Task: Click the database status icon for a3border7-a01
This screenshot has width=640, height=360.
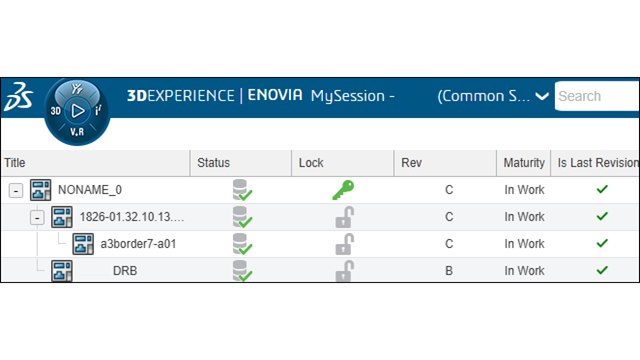Action: [242, 244]
